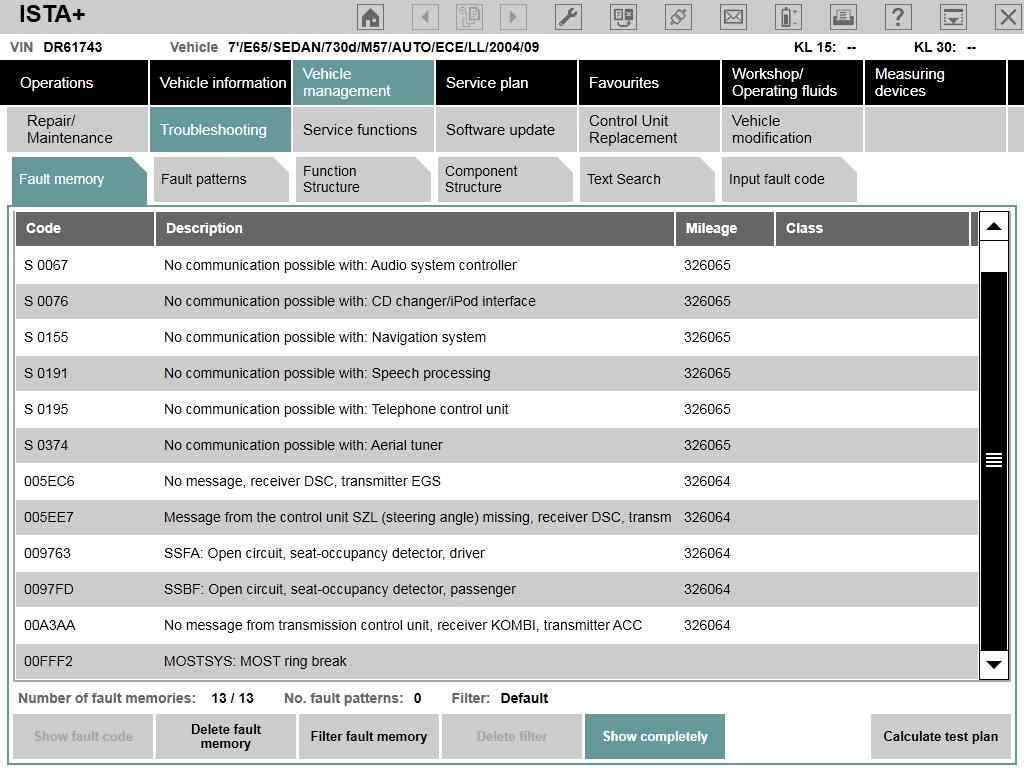The height and width of the screenshot is (768, 1024).
Task: Select the Vehicle management menu
Action: 363,83
